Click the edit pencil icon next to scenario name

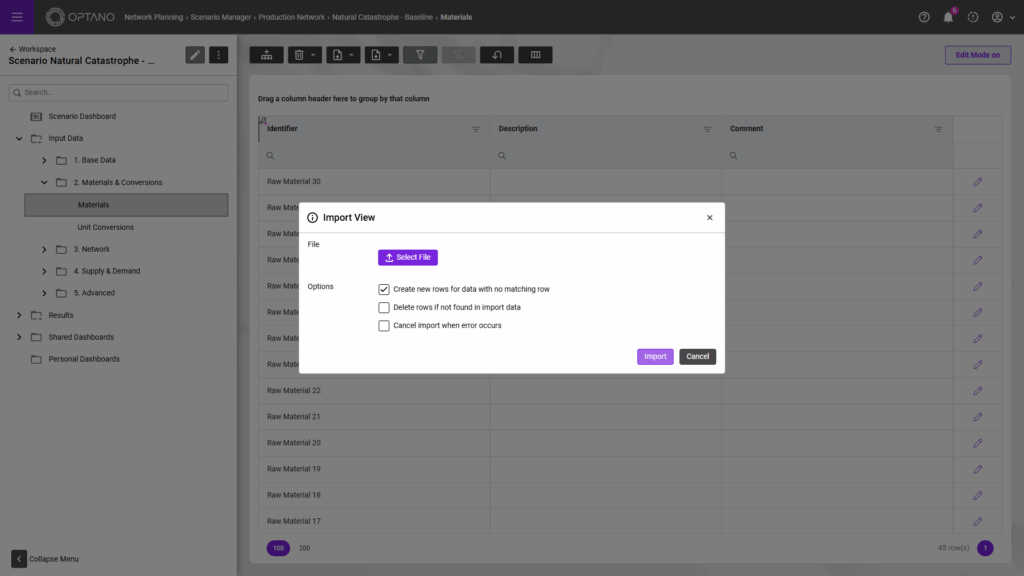coord(195,55)
